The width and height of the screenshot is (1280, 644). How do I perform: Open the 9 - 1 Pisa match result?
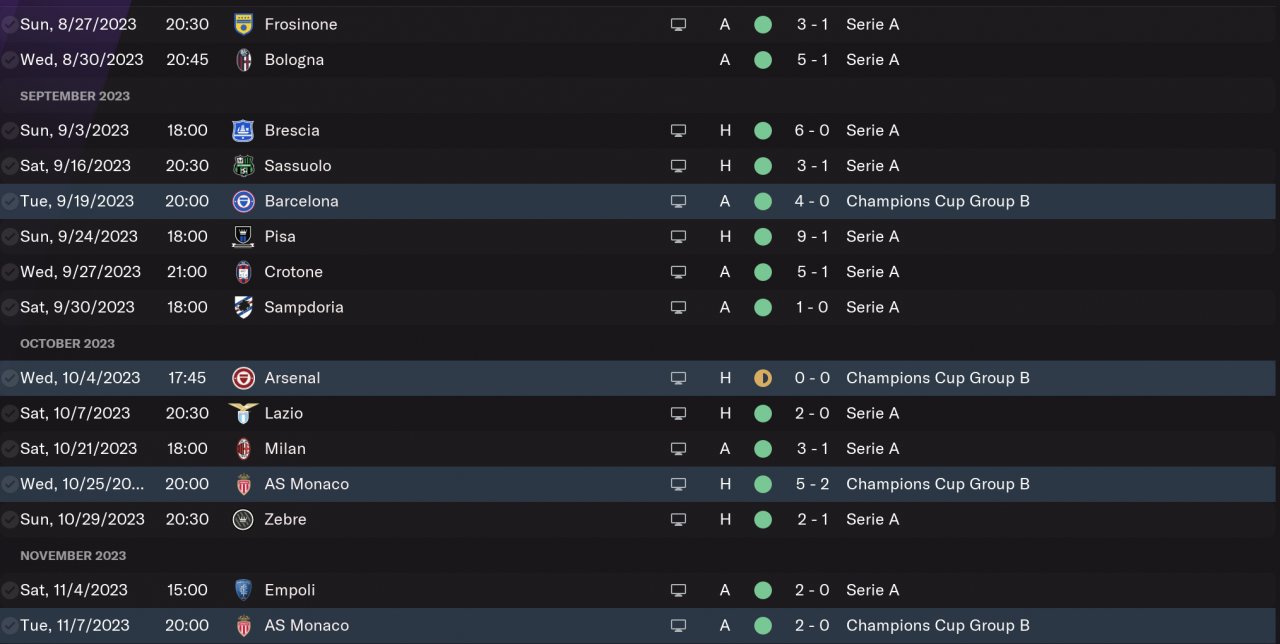(x=812, y=237)
